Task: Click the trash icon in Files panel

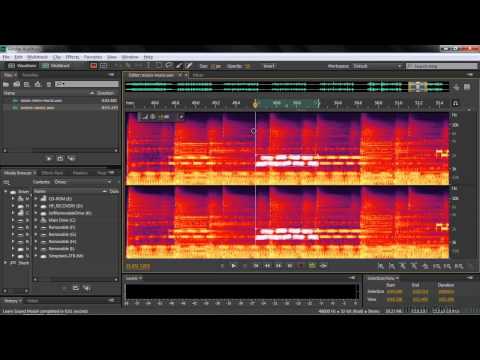Action: pyautogui.click(x=49, y=84)
